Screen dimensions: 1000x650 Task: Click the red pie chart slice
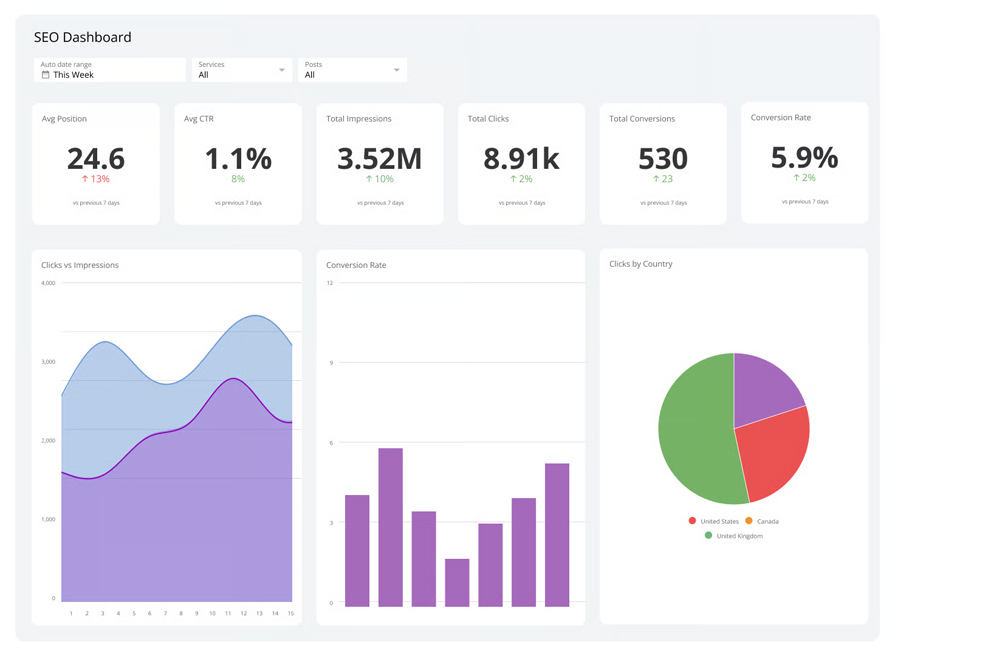pyautogui.click(x=775, y=450)
